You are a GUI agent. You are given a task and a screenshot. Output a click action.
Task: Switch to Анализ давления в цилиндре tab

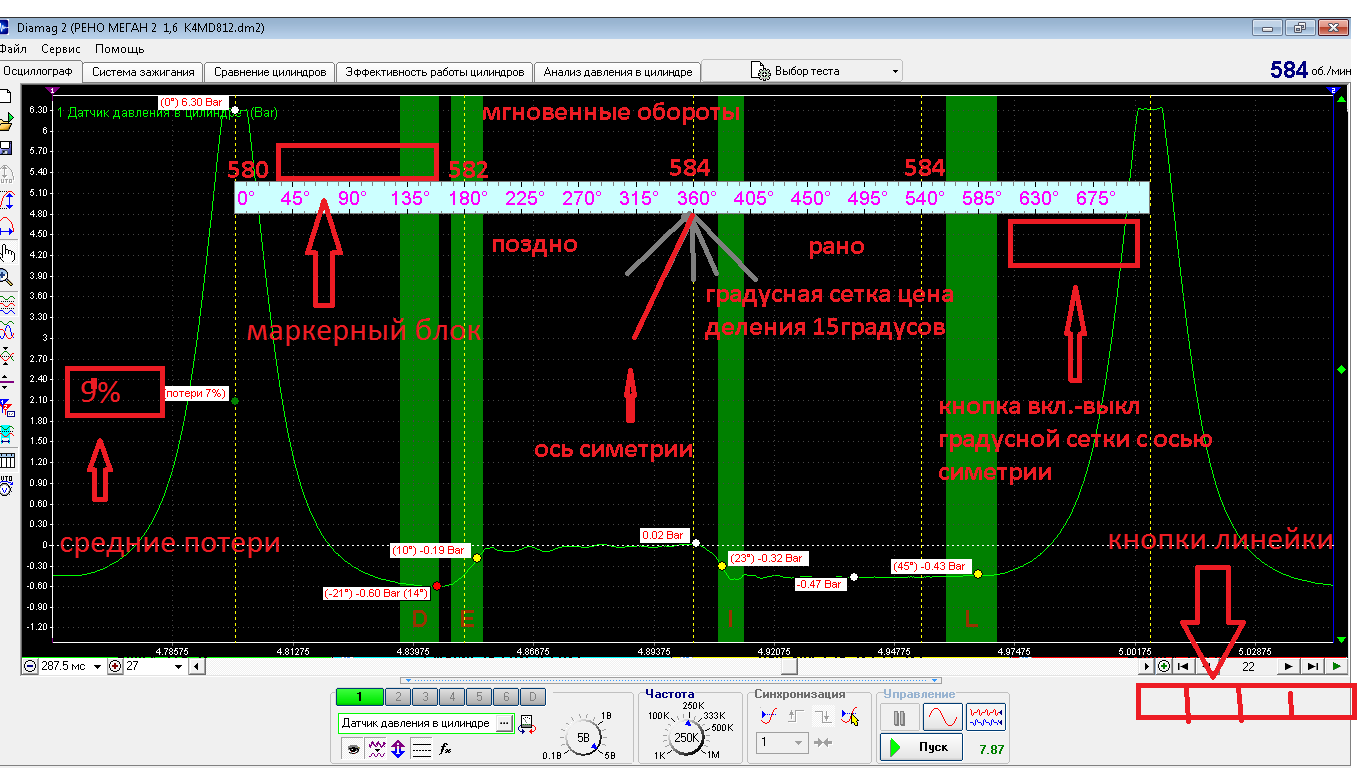[618, 72]
